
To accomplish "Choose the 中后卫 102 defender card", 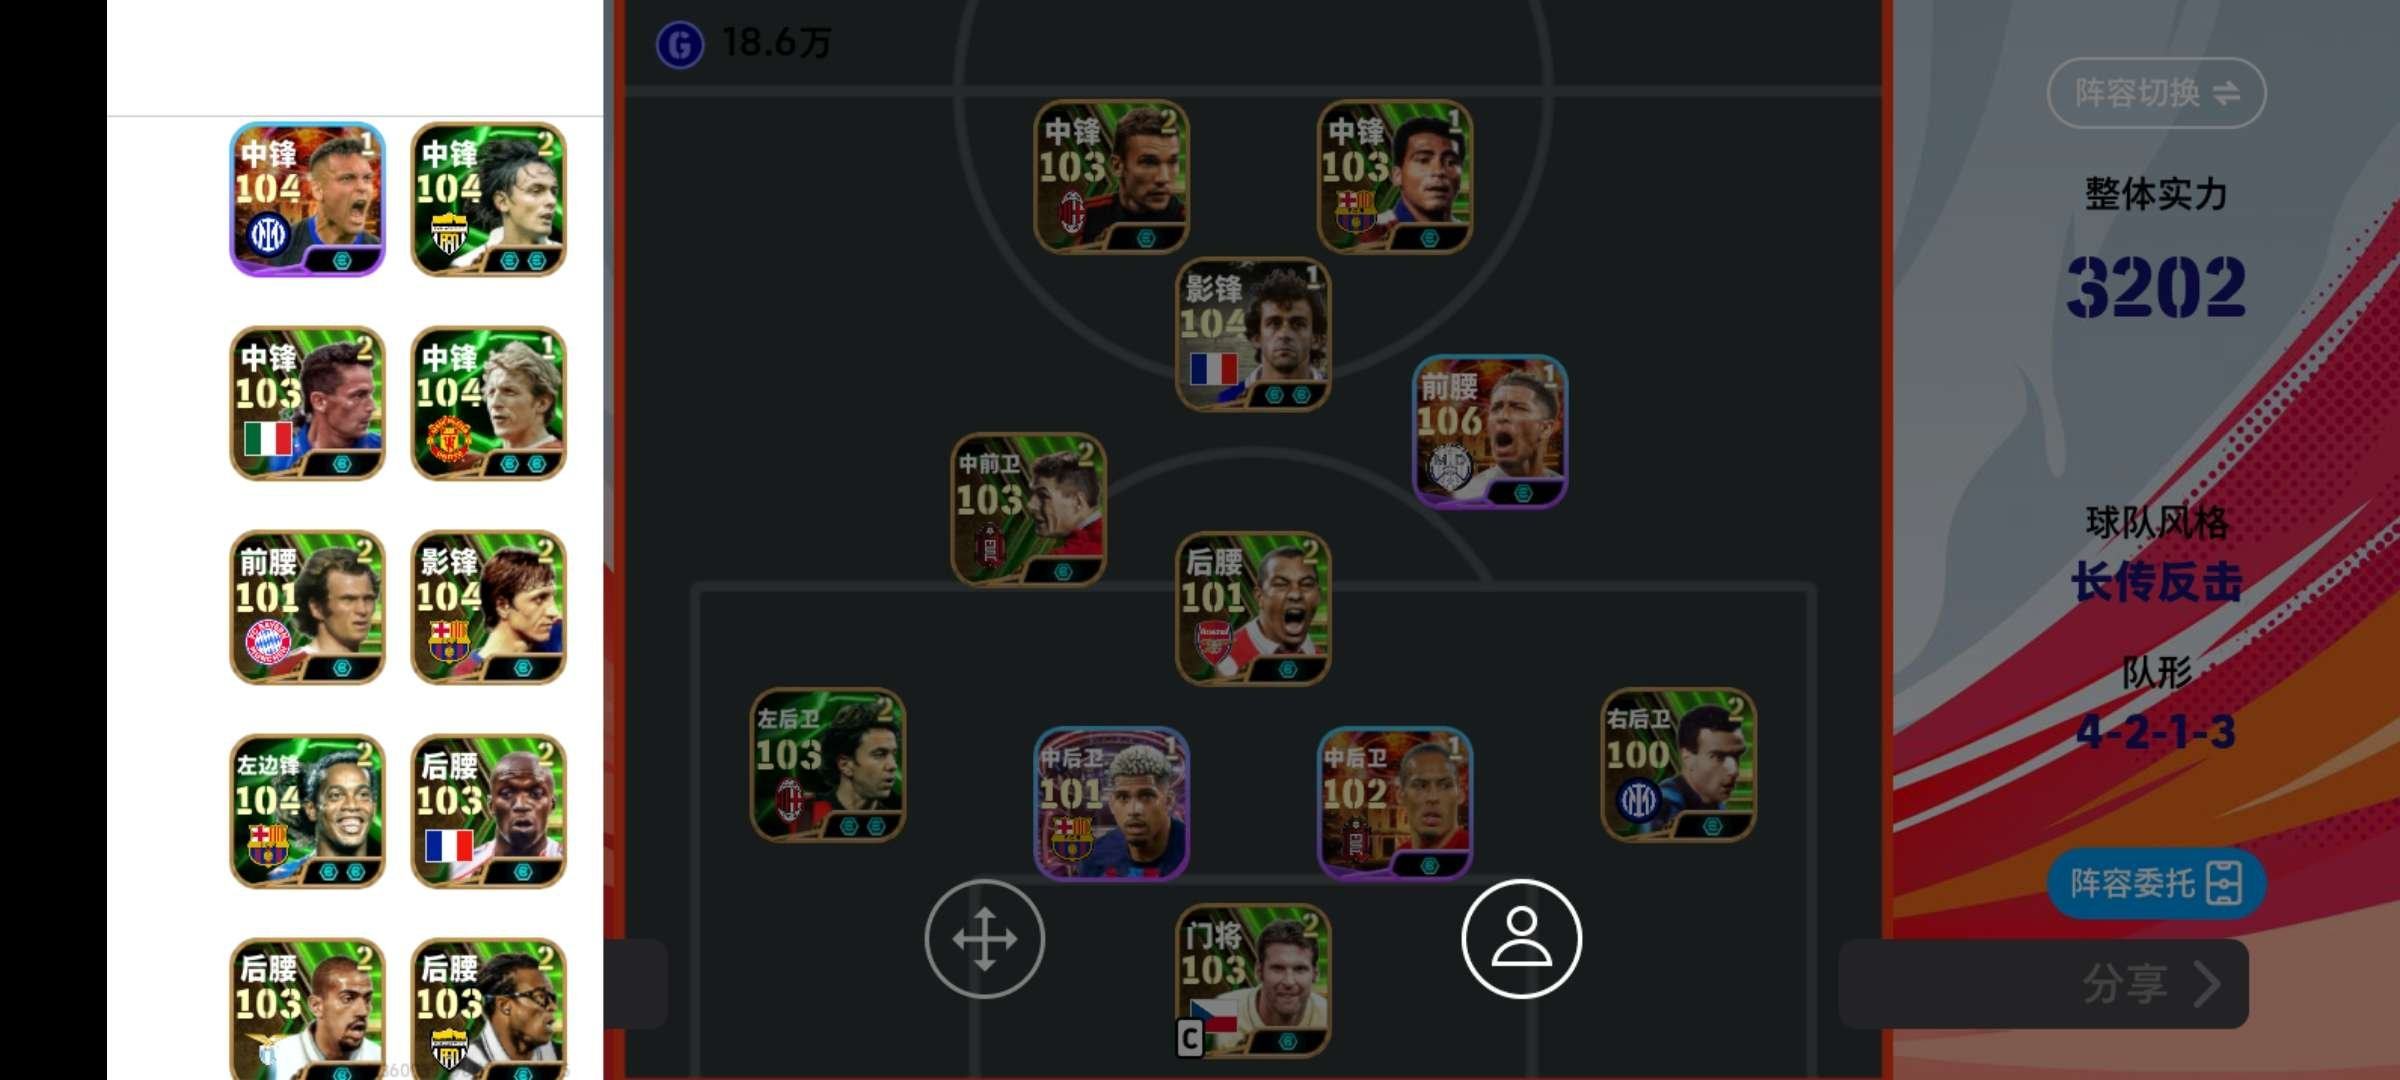I will tap(1395, 803).
